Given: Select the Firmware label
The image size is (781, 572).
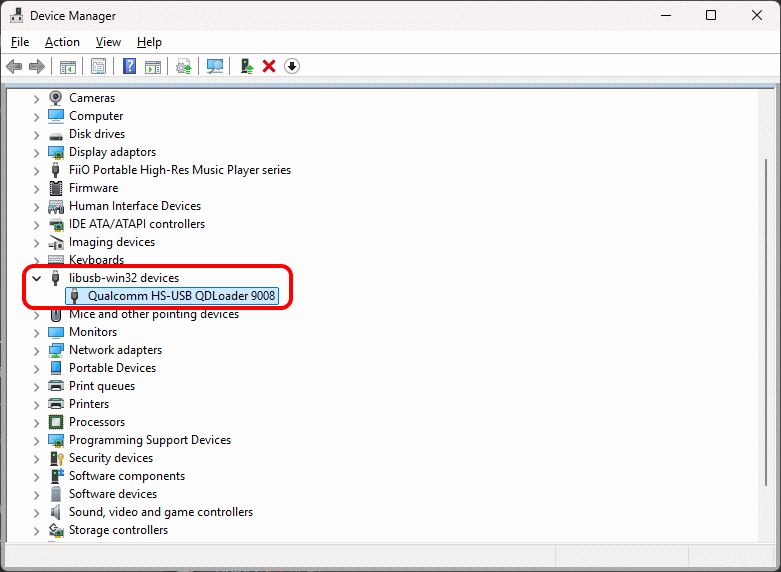Looking at the screenshot, I should (94, 188).
